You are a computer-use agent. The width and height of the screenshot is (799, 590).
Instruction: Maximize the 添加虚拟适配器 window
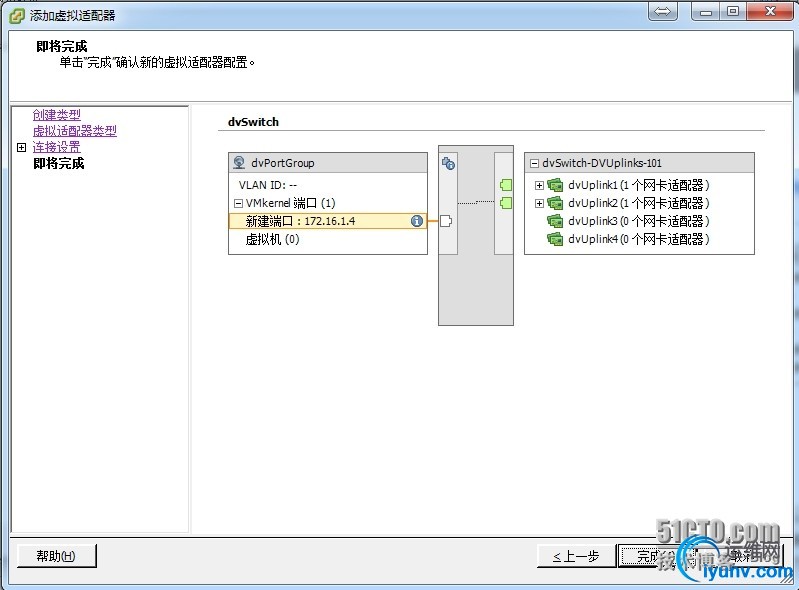tap(733, 11)
